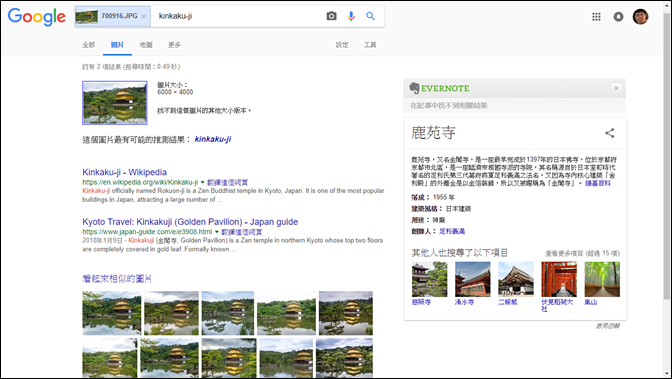Screen dimensions: 672x379
Task: Open 設定 settings menu
Action: point(342,45)
